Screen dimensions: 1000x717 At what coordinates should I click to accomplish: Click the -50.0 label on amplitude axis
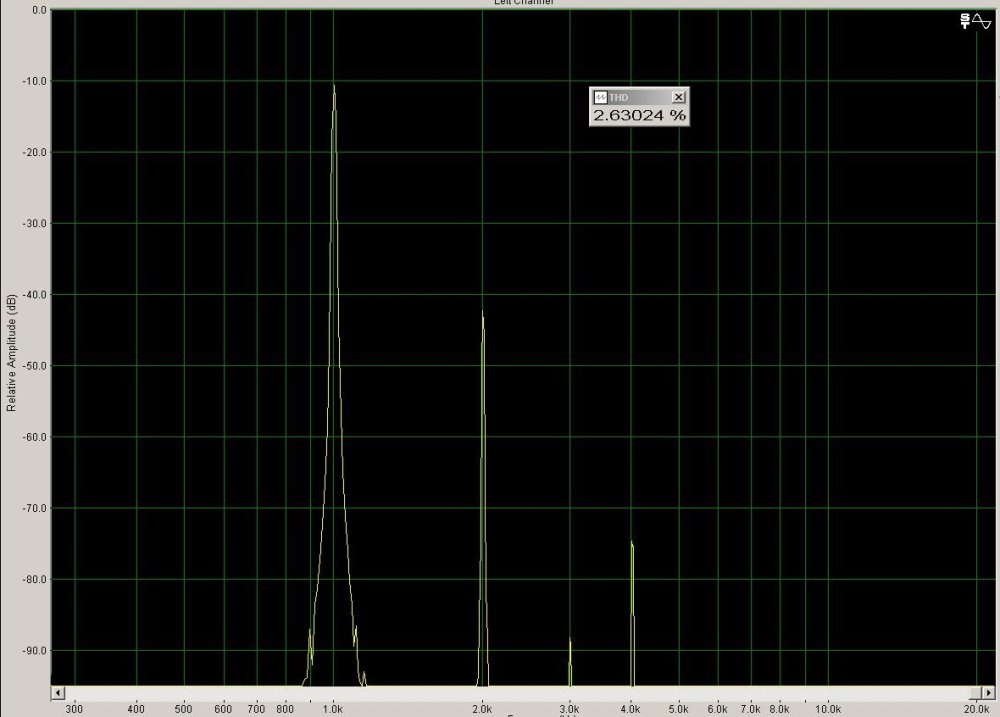pos(36,366)
